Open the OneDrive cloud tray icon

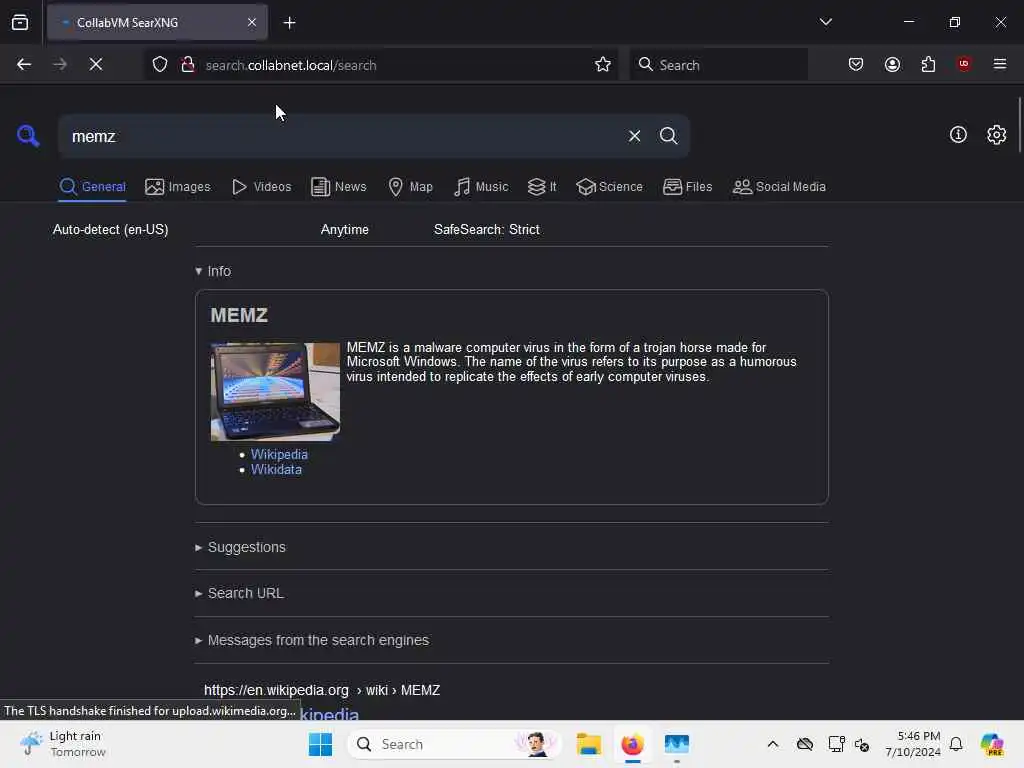click(805, 744)
